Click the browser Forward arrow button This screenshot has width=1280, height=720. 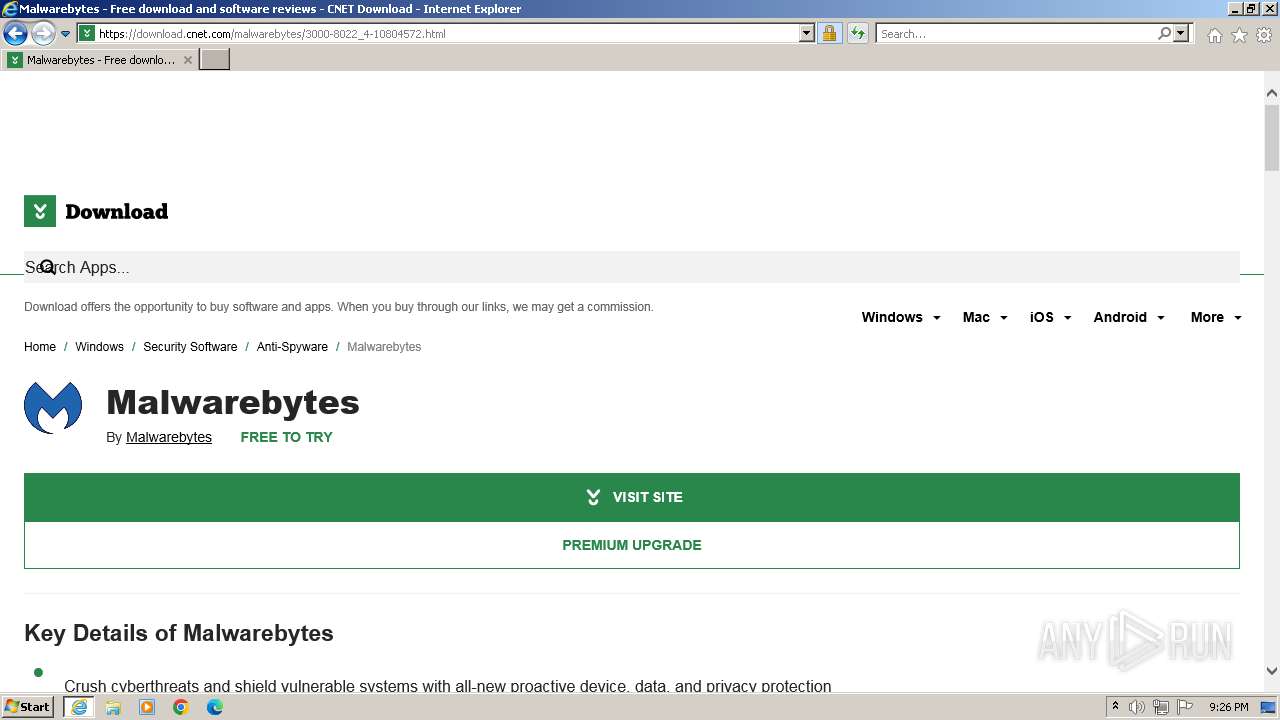click(x=42, y=34)
